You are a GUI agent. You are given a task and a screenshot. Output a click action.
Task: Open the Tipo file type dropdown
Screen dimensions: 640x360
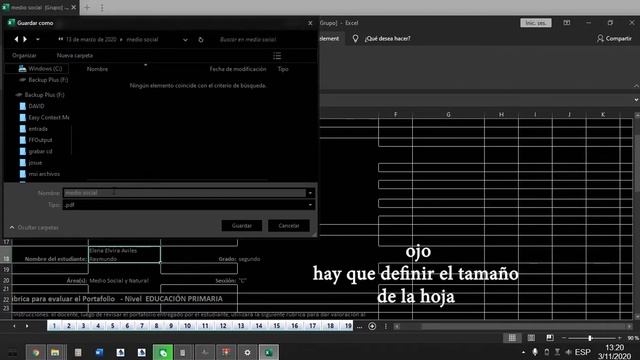click(x=189, y=205)
